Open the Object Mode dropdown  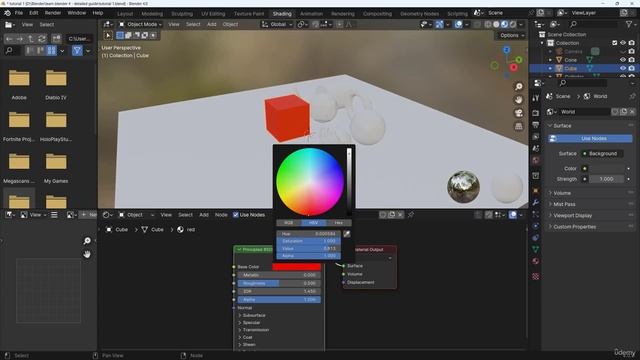tap(140, 24)
